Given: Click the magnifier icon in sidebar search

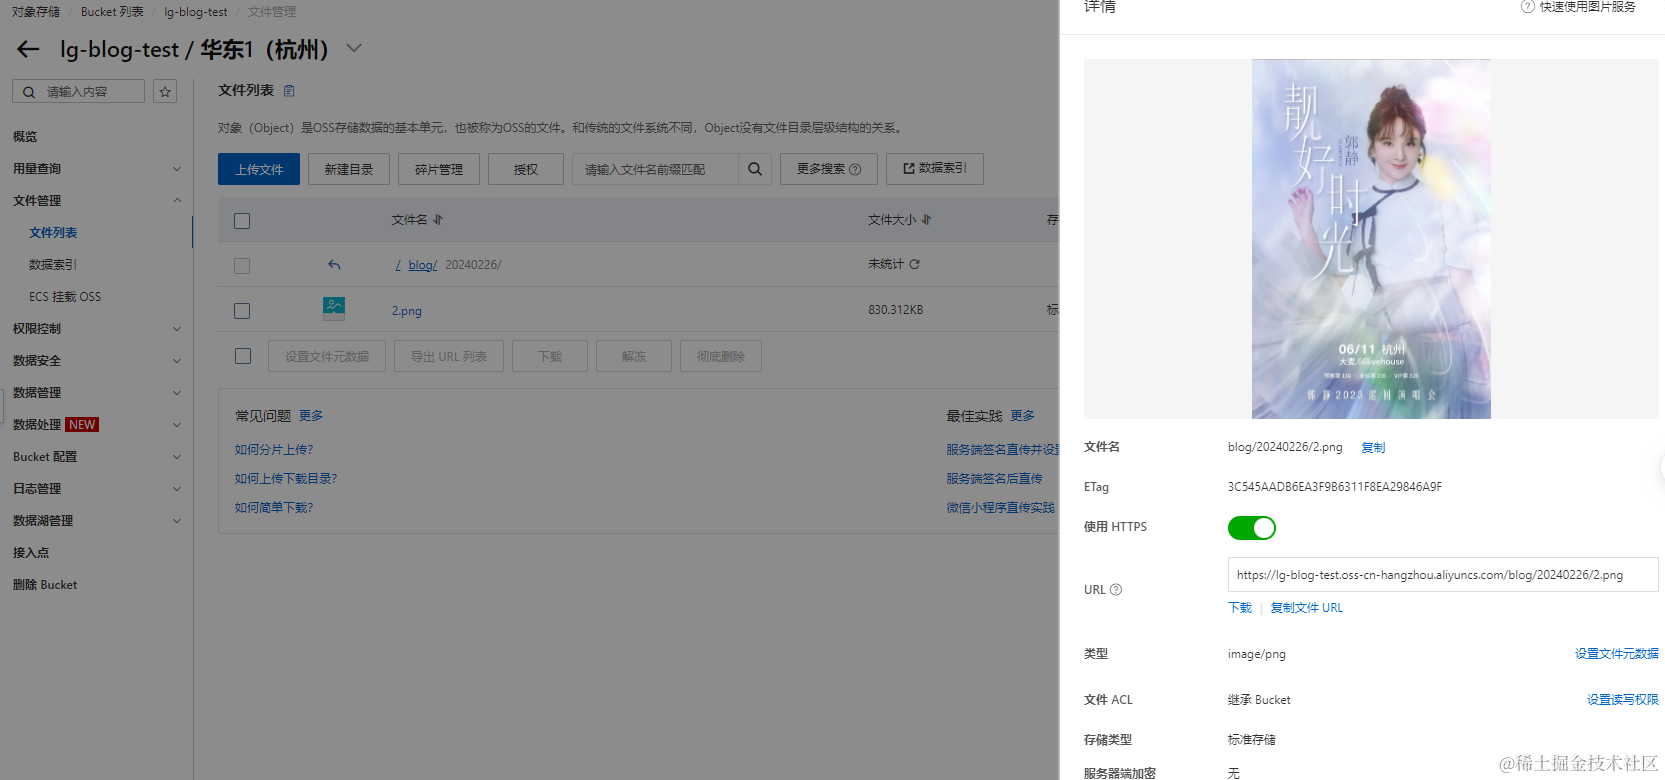Looking at the screenshot, I should [29, 92].
